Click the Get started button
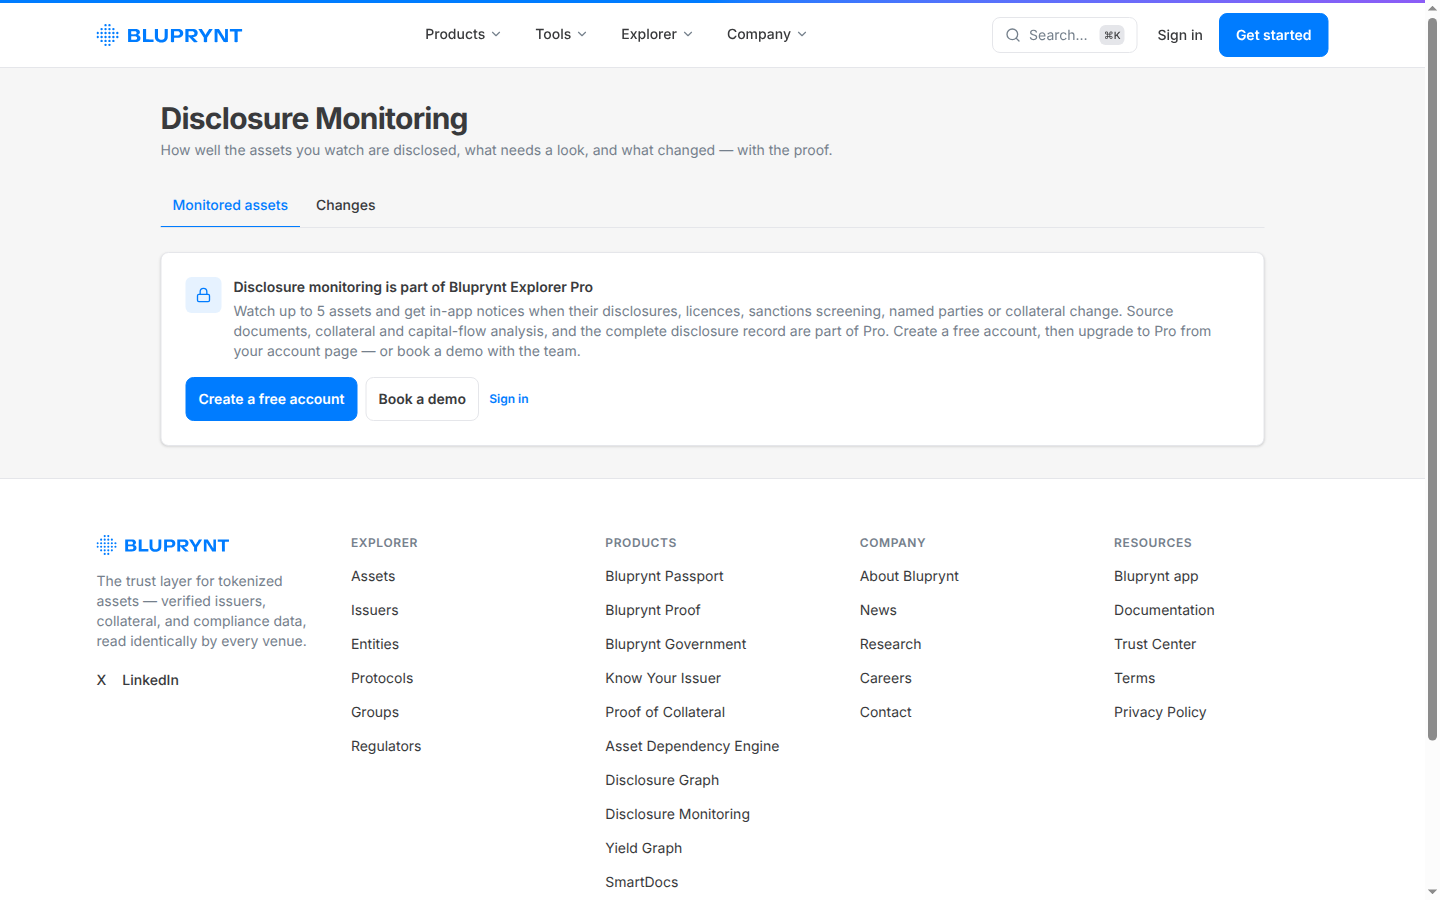This screenshot has height=900, width=1440. tap(1273, 35)
